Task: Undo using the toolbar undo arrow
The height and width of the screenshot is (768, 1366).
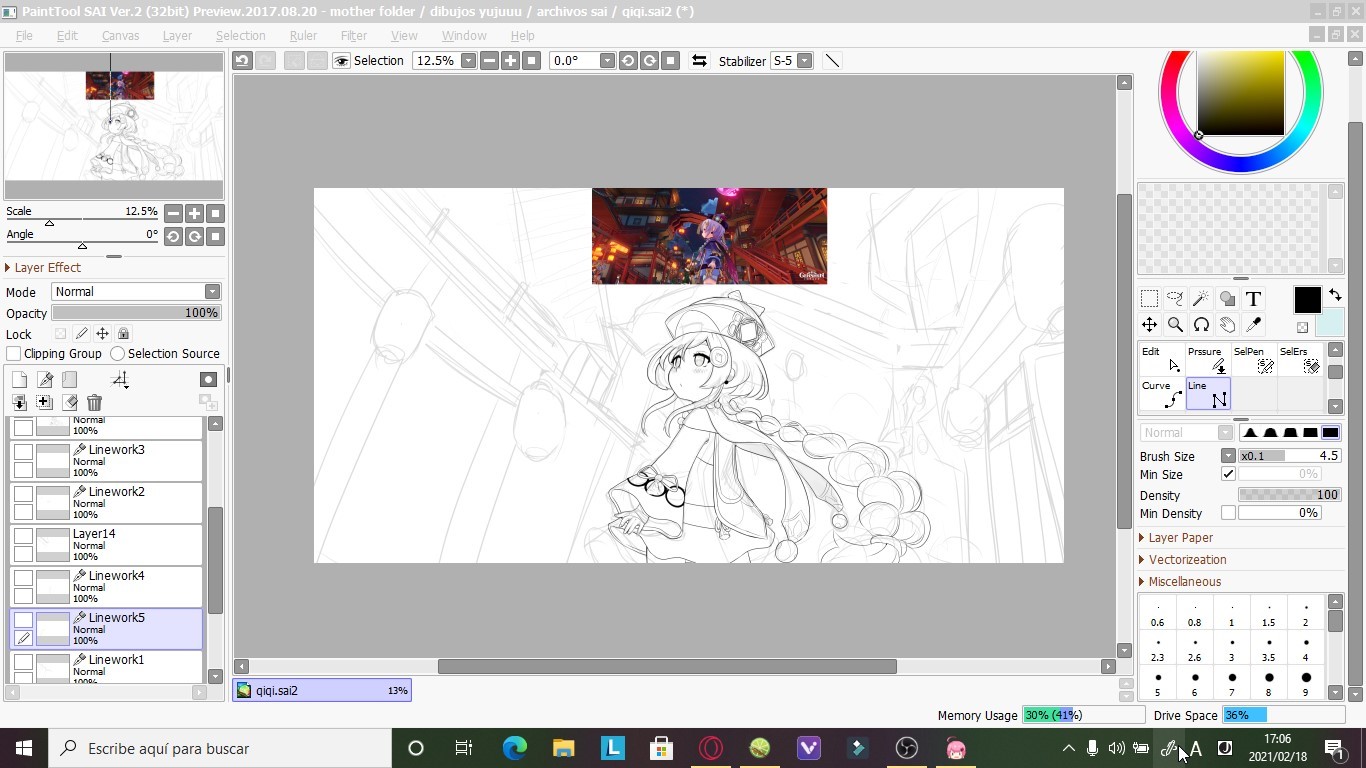Action: pos(242,61)
